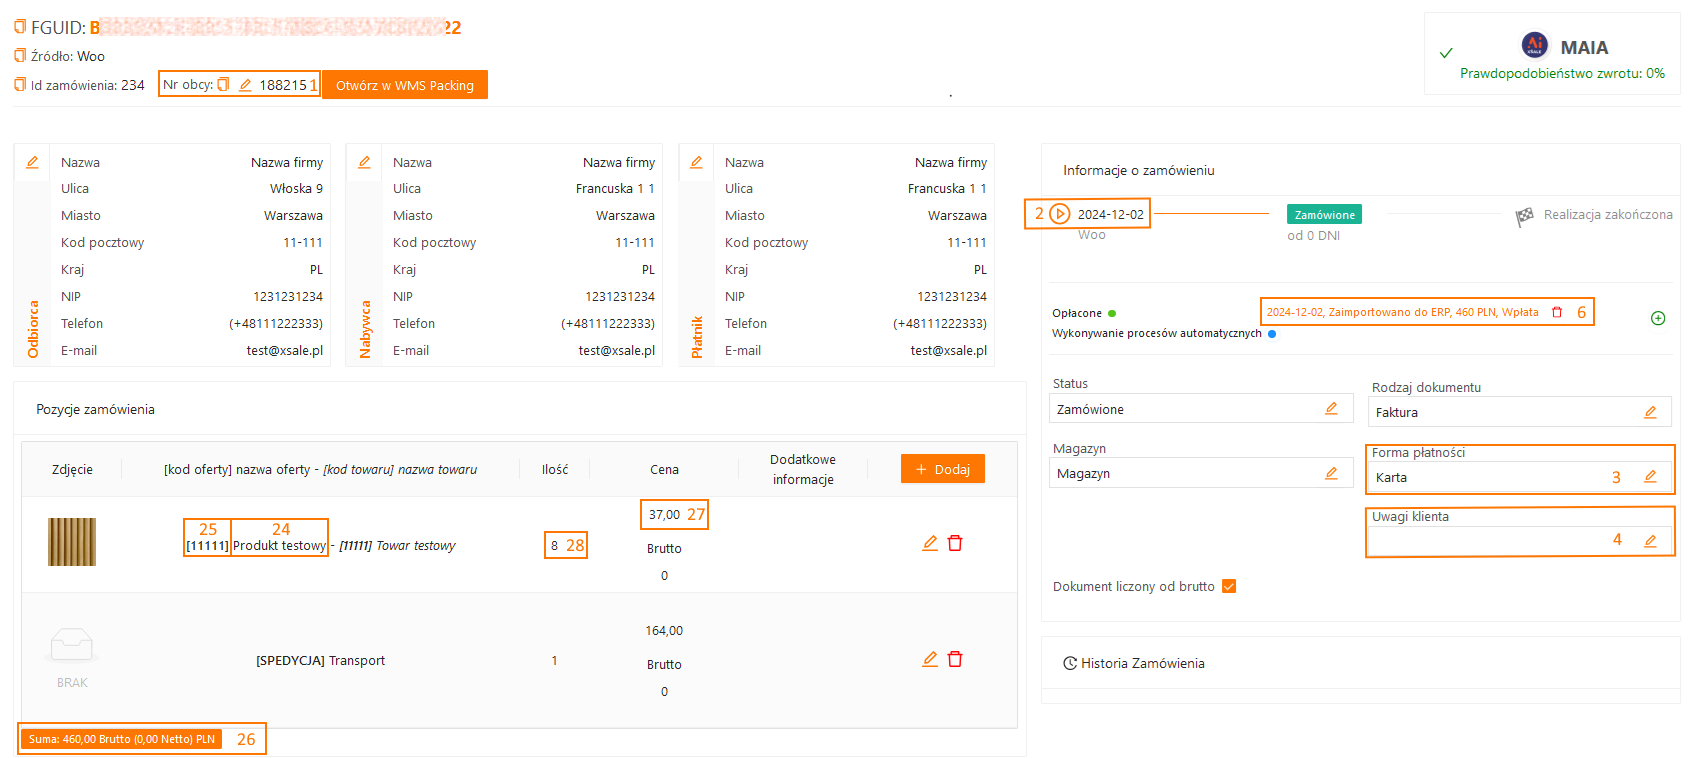Edit the Nr obcy number with pencil icon
The image size is (1688, 758).
point(245,85)
